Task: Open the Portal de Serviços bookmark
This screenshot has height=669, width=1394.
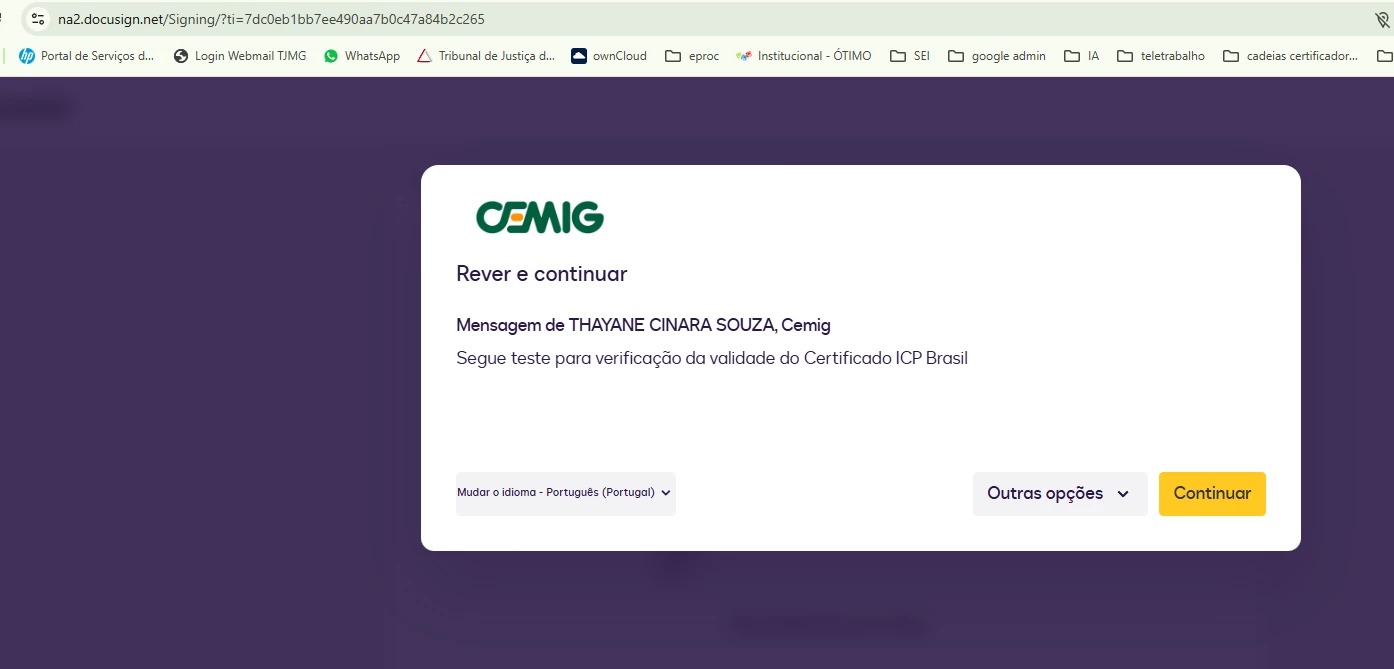Action: (x=87, y=56)
